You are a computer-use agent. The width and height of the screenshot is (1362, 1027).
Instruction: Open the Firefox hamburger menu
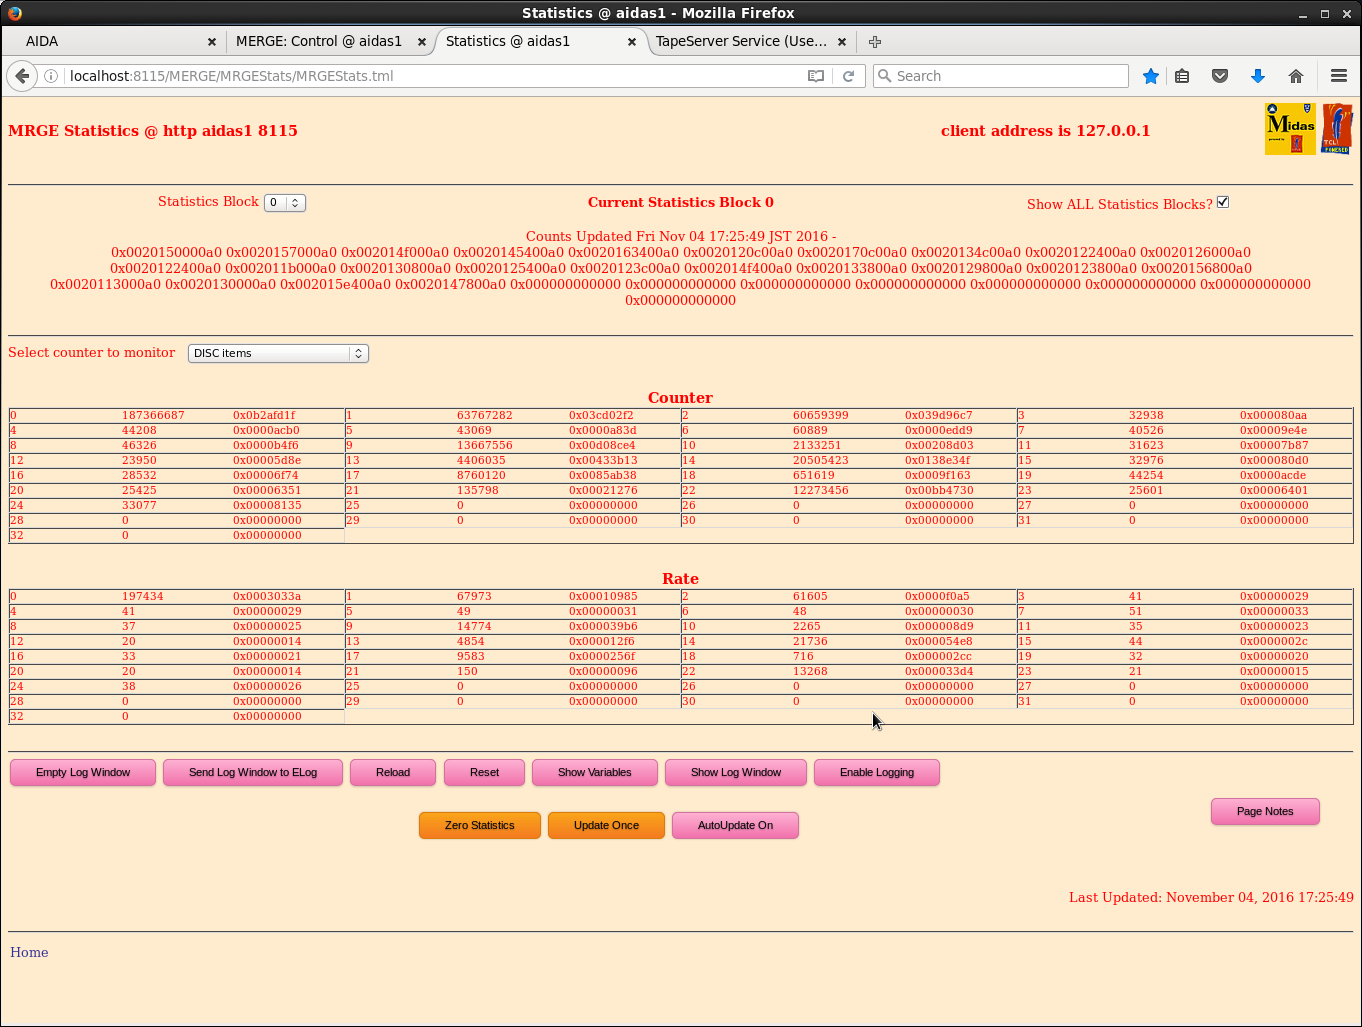[x=1339, y=76]
